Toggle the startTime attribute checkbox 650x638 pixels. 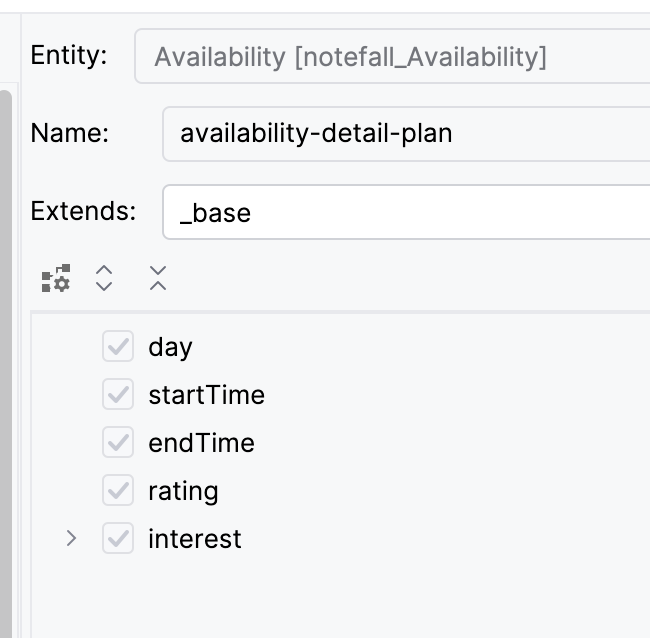(x=118, y=394)
